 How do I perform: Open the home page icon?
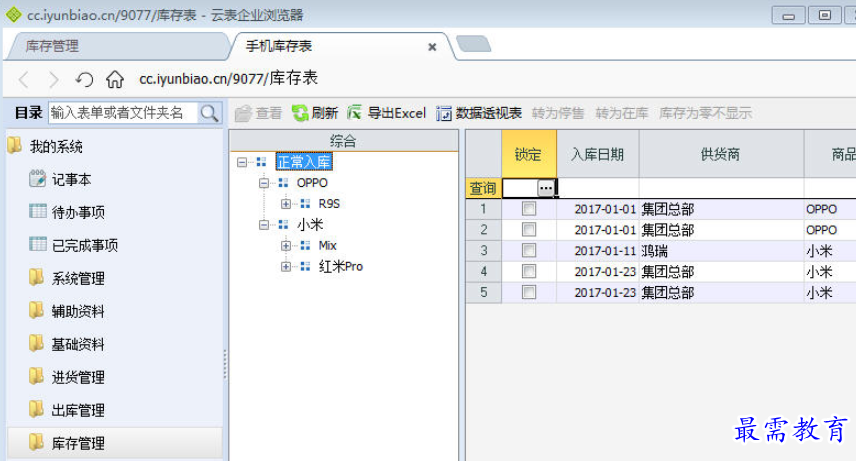[115, 79]
